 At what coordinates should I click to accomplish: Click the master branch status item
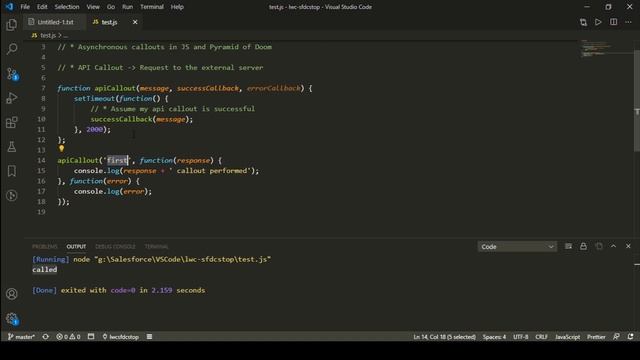(x=21, y=337)
